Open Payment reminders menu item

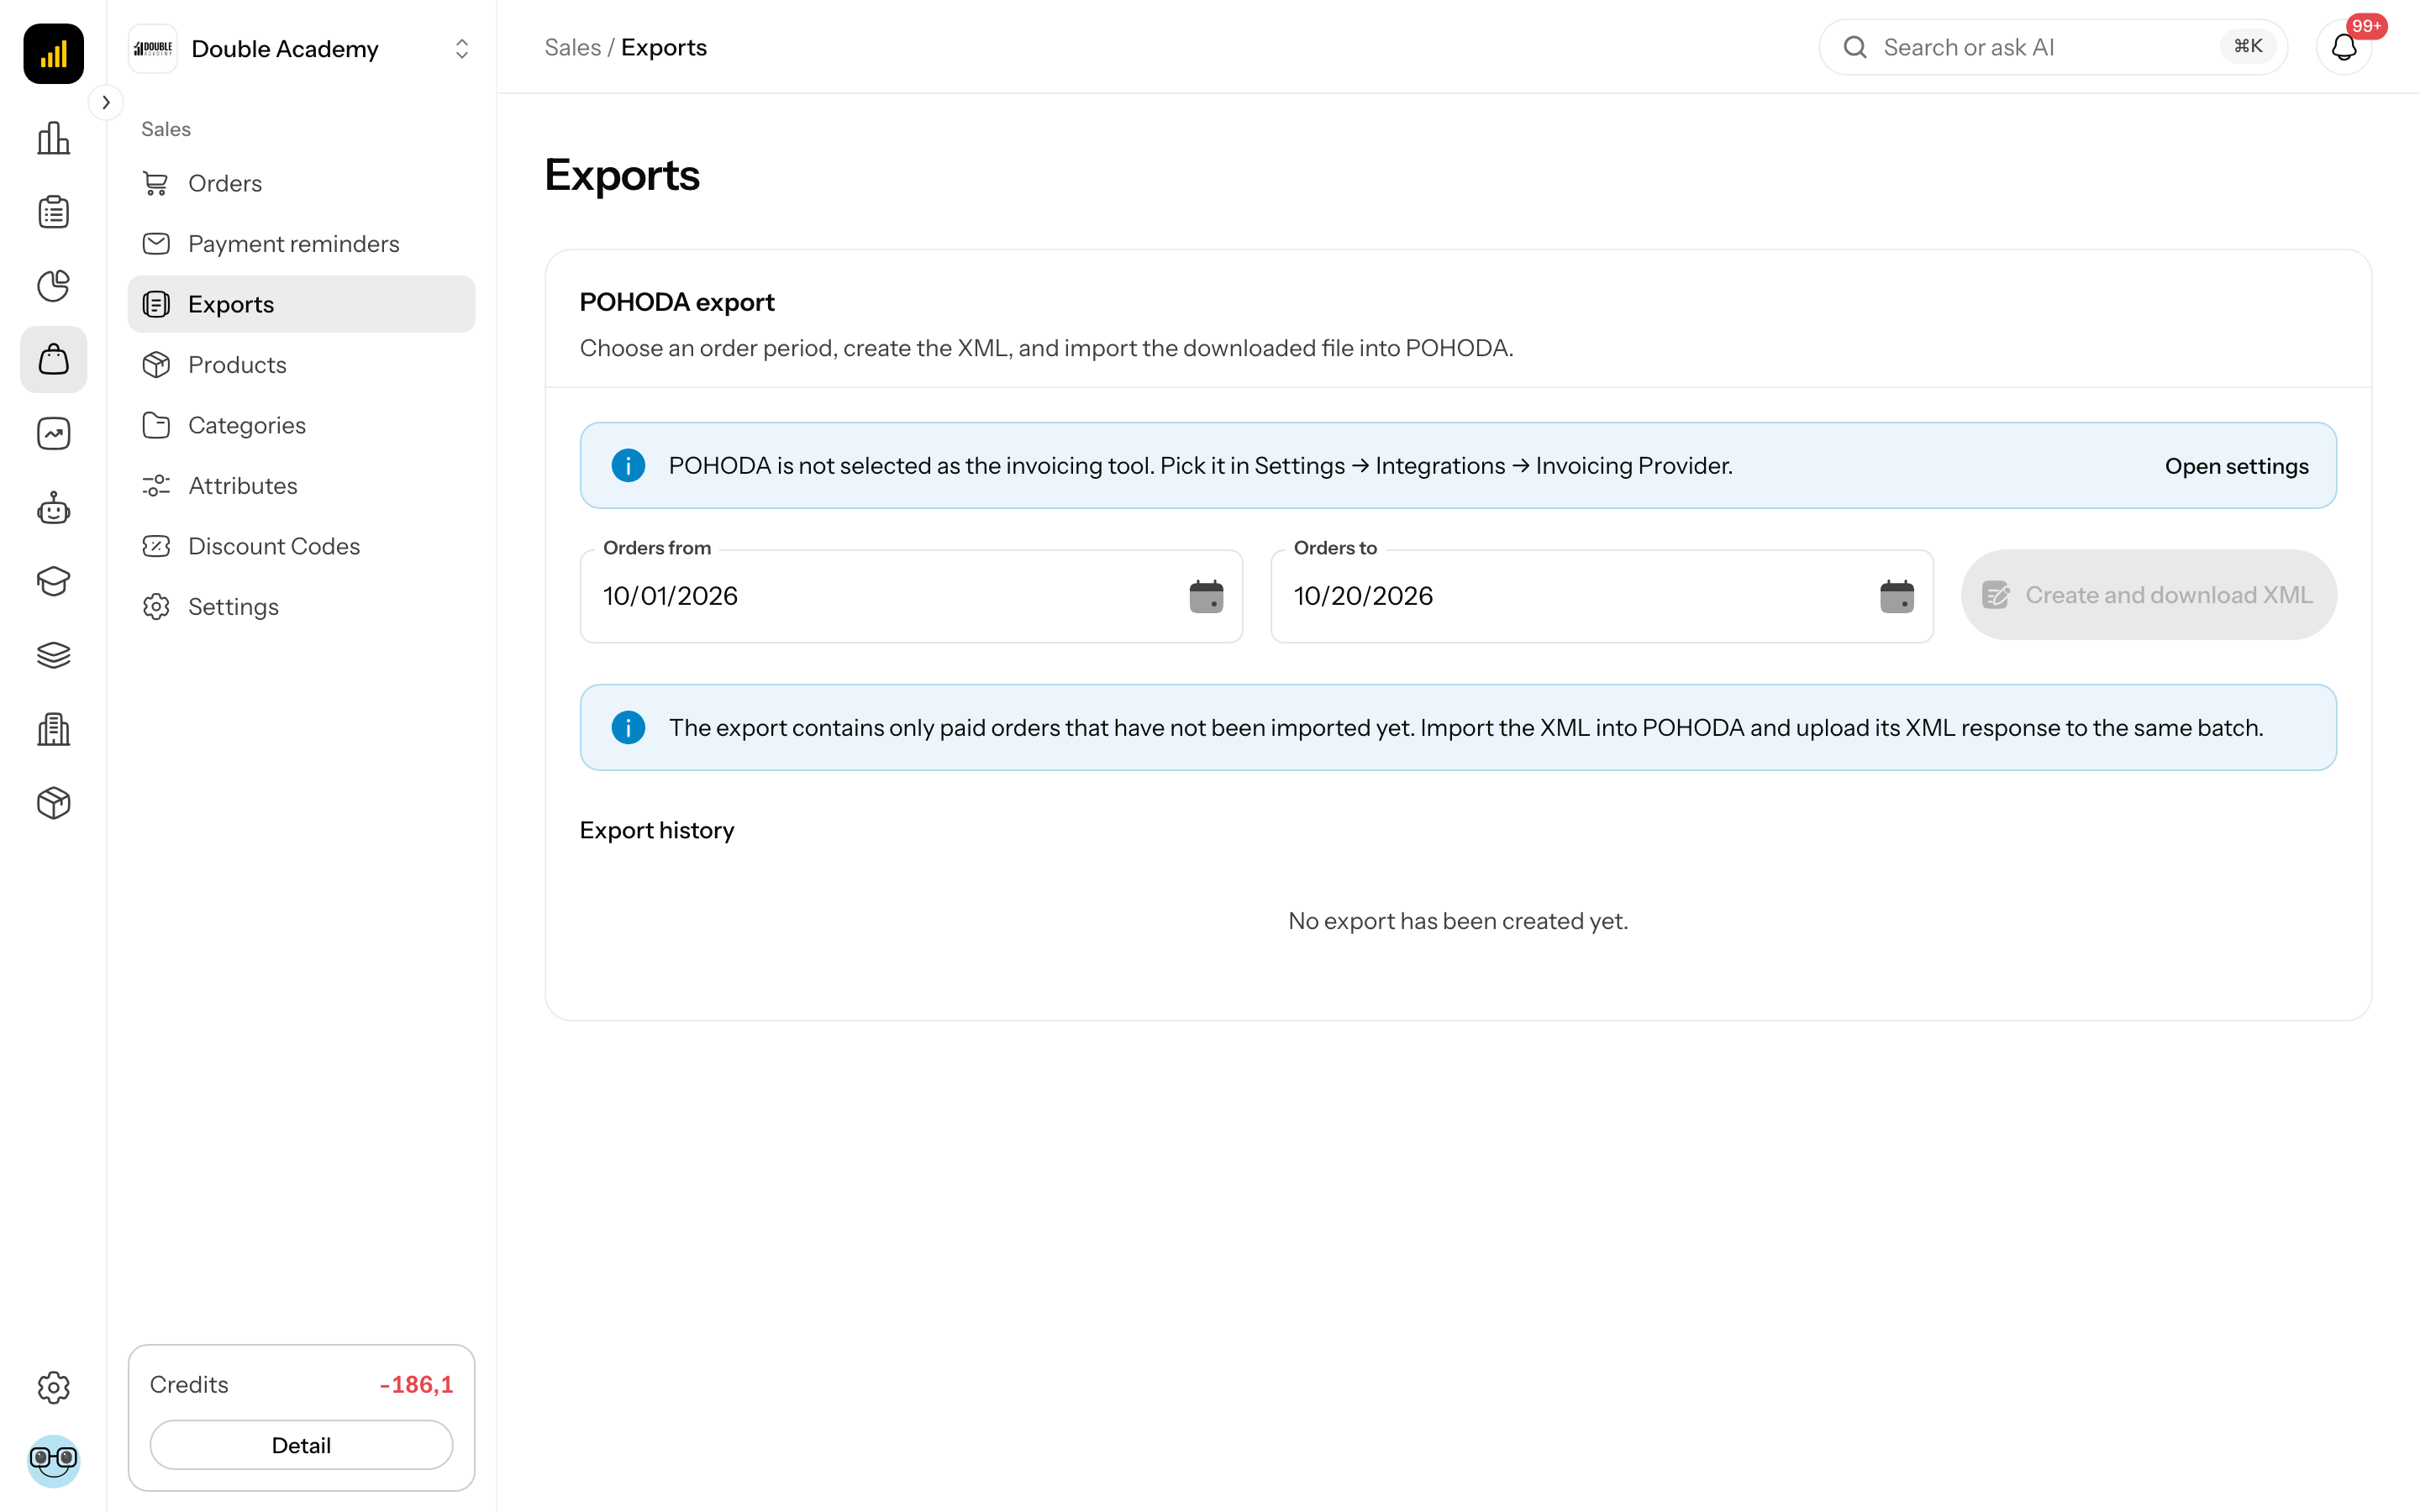pos(301,244)
